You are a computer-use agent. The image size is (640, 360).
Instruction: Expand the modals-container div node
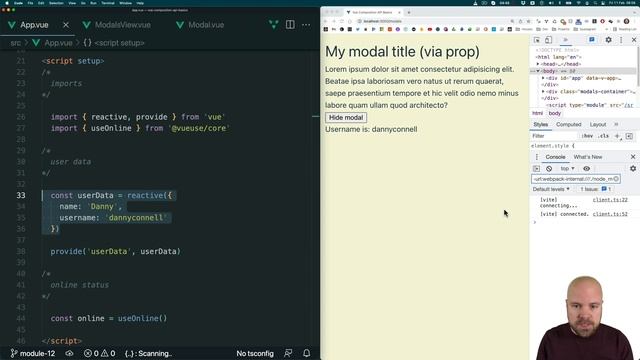coord(543,91)
